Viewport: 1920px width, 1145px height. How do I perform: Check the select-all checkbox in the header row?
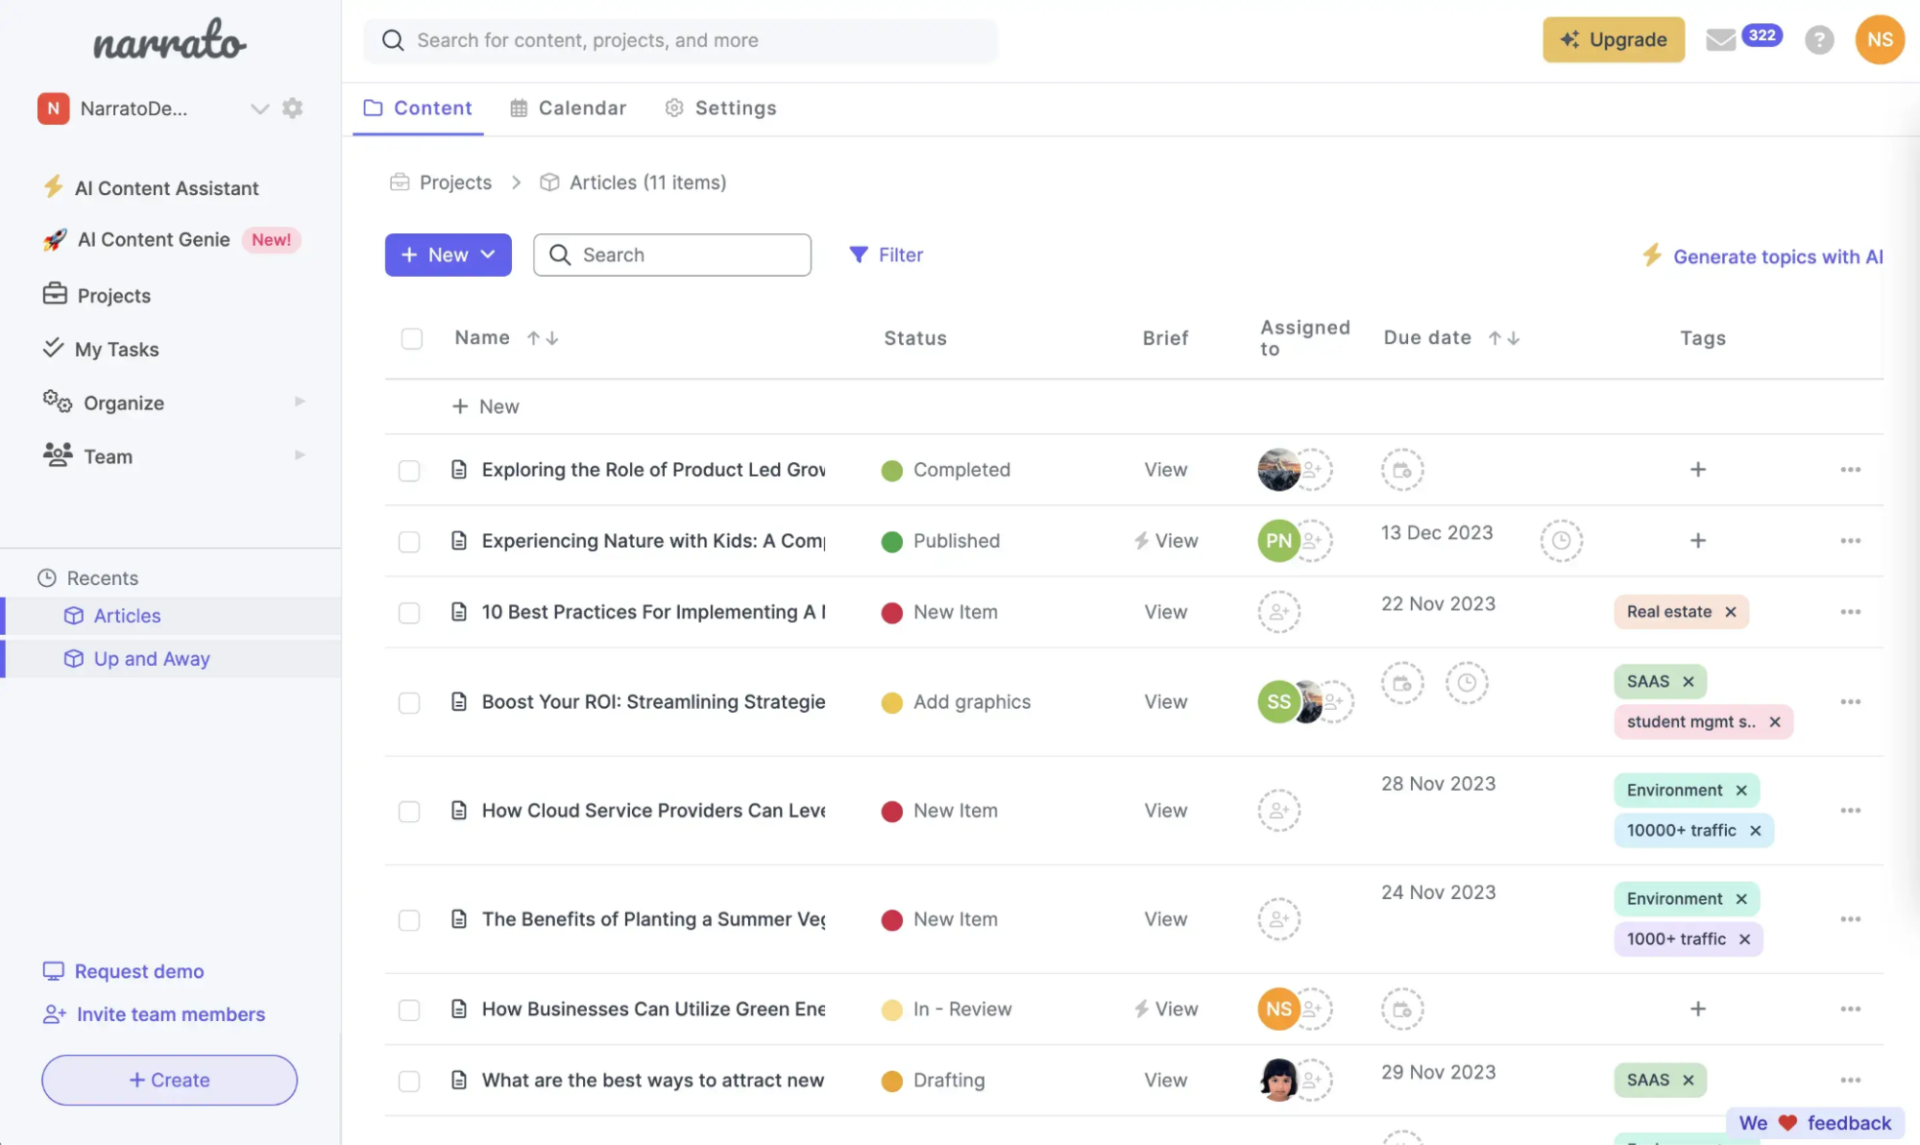pyautogui.click(x=411, y=338)
